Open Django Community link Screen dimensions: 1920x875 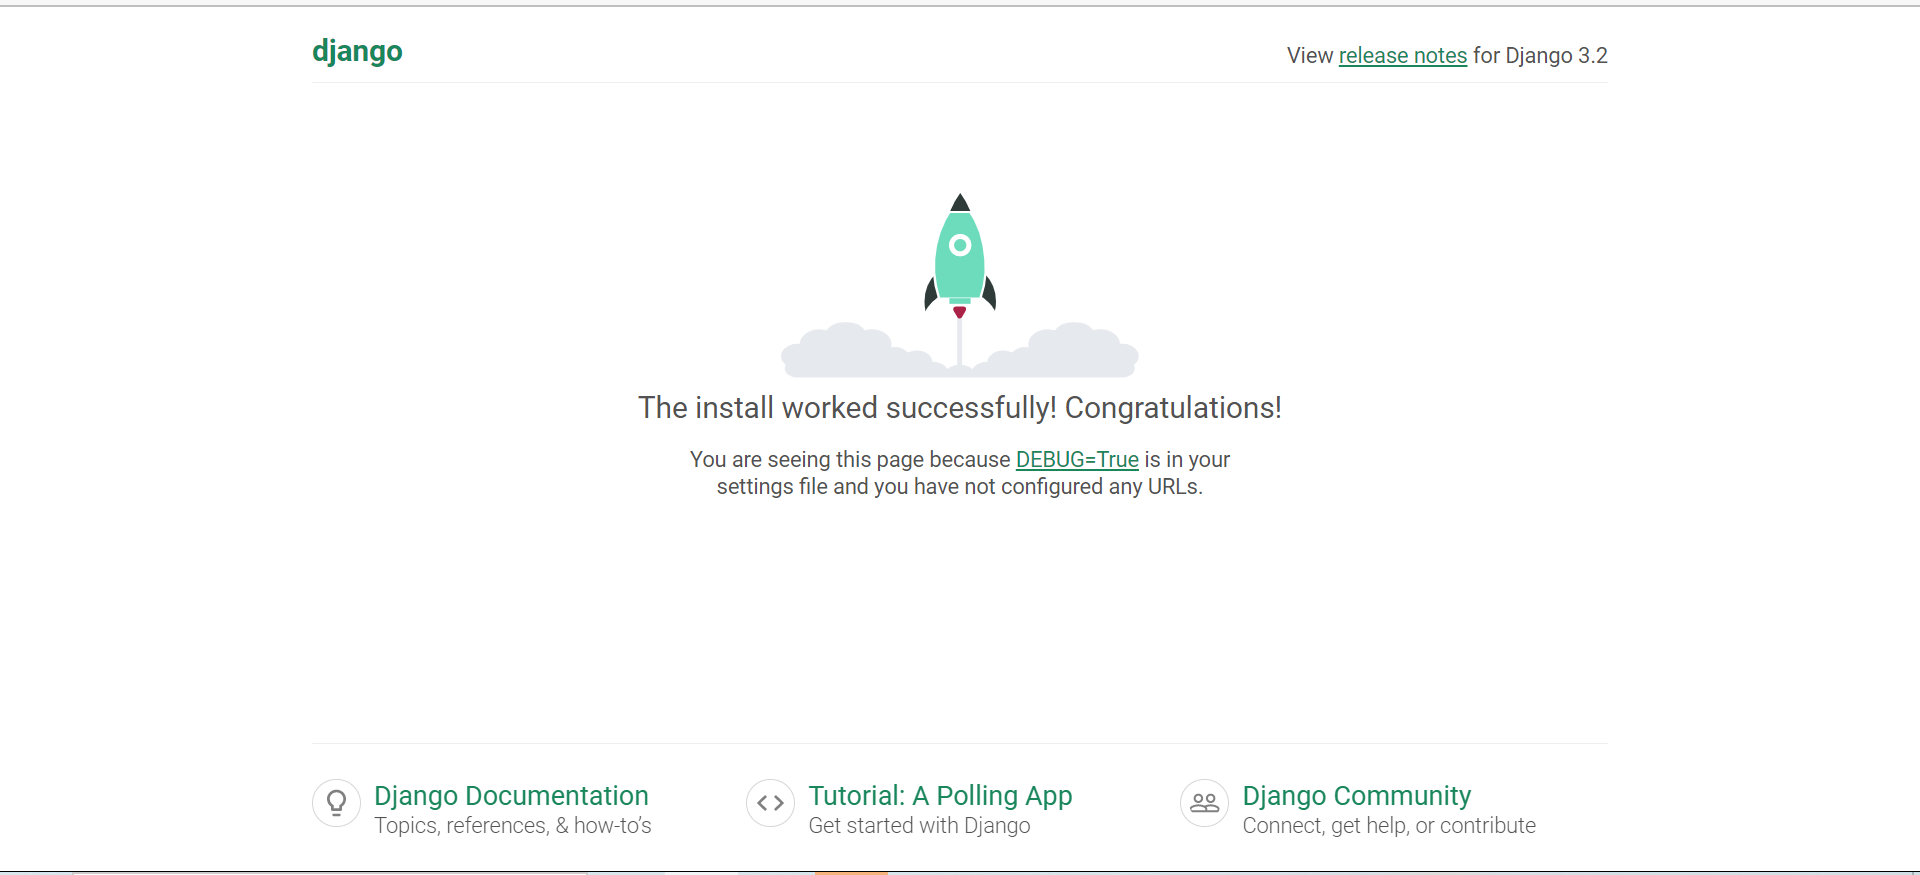(x=1356, y=796)
